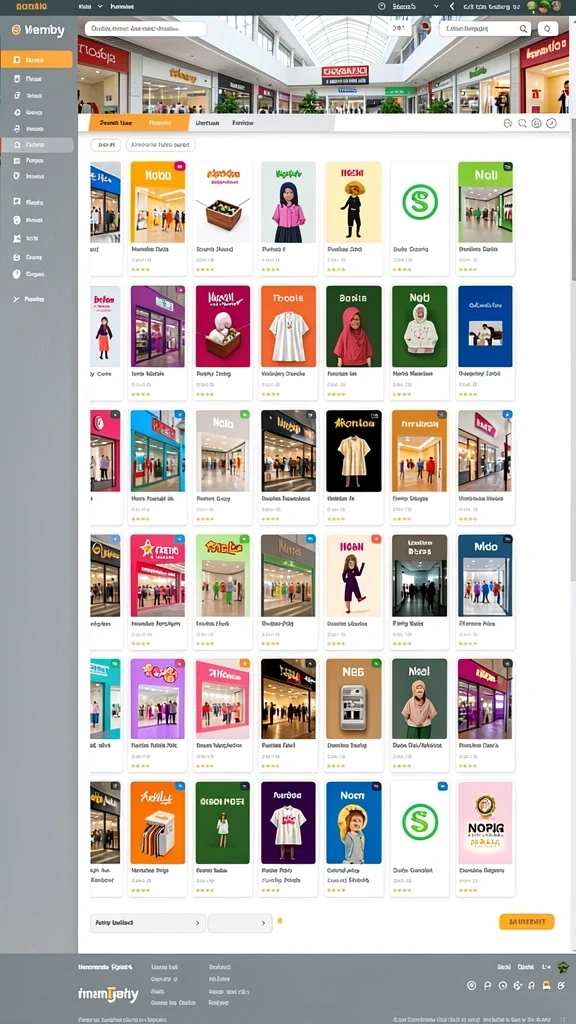Screen dimensions: 576x1024
Task: Open the green Noll store card in the first row
Action: [485, 218]
